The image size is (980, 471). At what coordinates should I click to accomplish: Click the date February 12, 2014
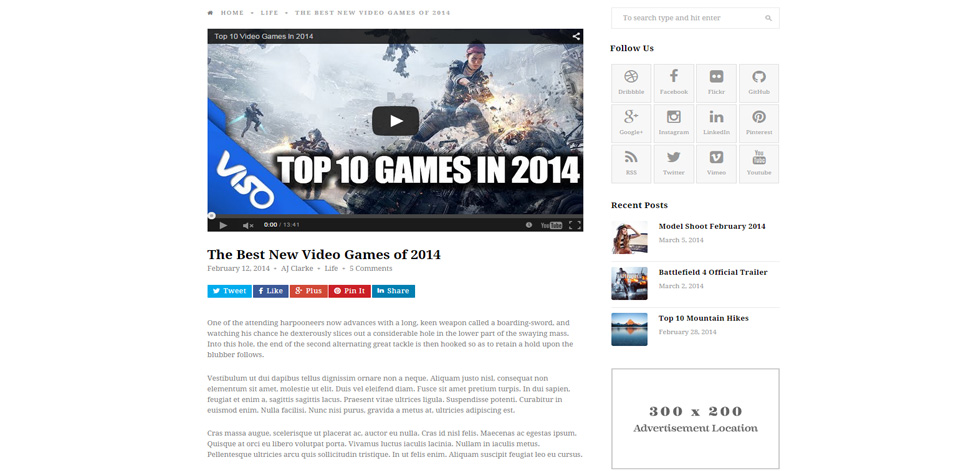click(238, 269)
